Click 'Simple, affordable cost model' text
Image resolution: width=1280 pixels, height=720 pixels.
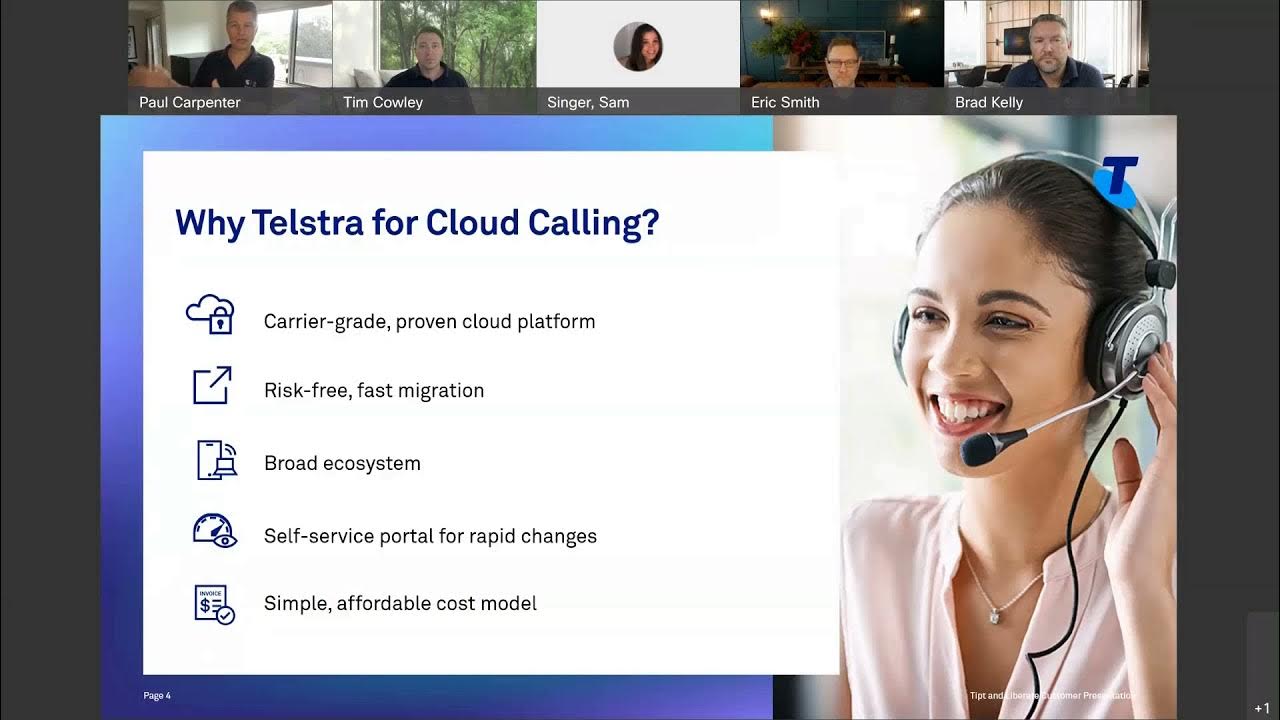(400, 603)
